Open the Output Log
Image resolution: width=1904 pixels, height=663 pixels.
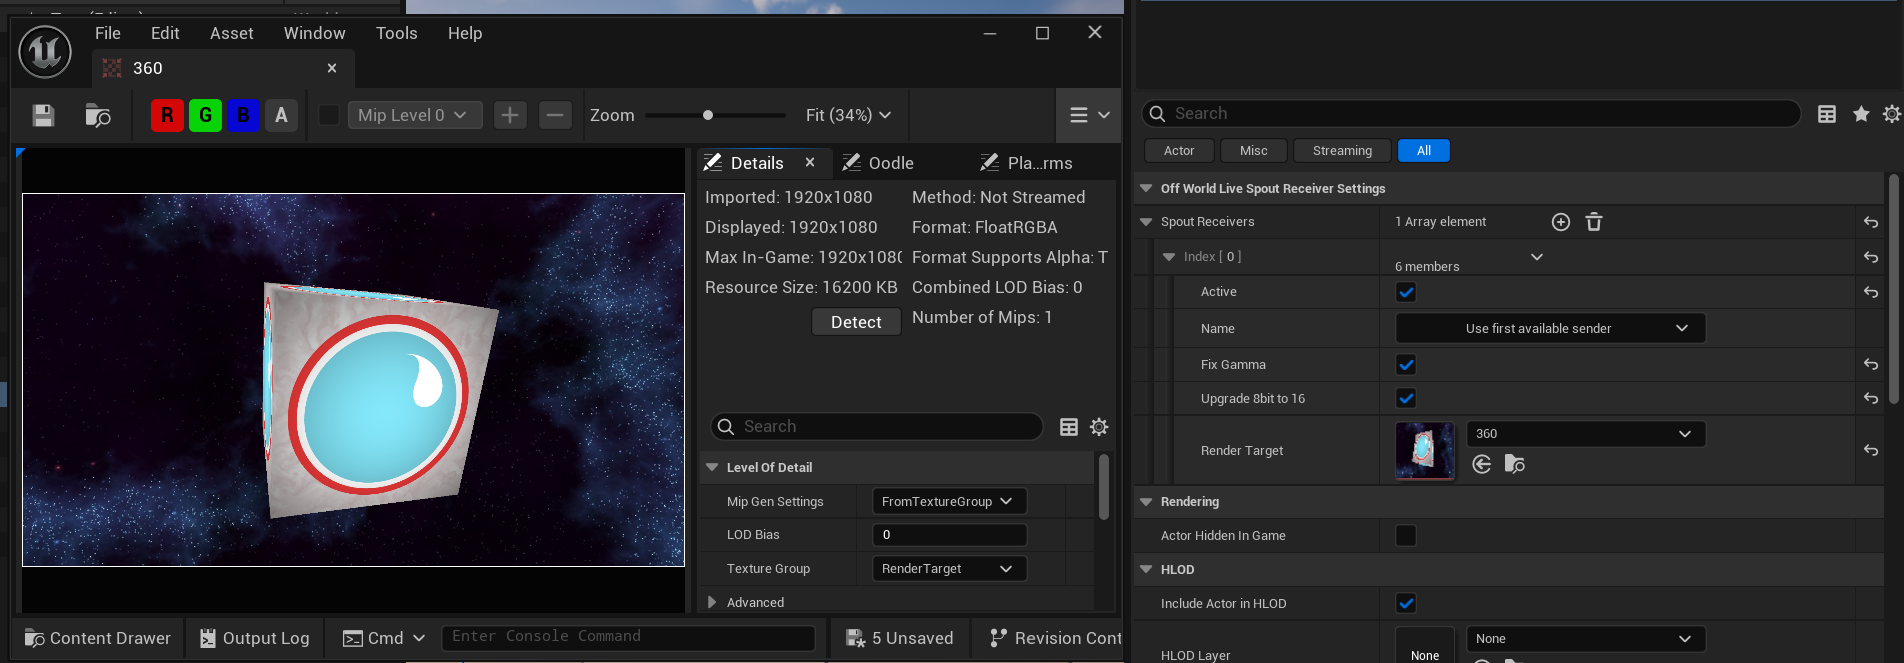coord(254,638)
